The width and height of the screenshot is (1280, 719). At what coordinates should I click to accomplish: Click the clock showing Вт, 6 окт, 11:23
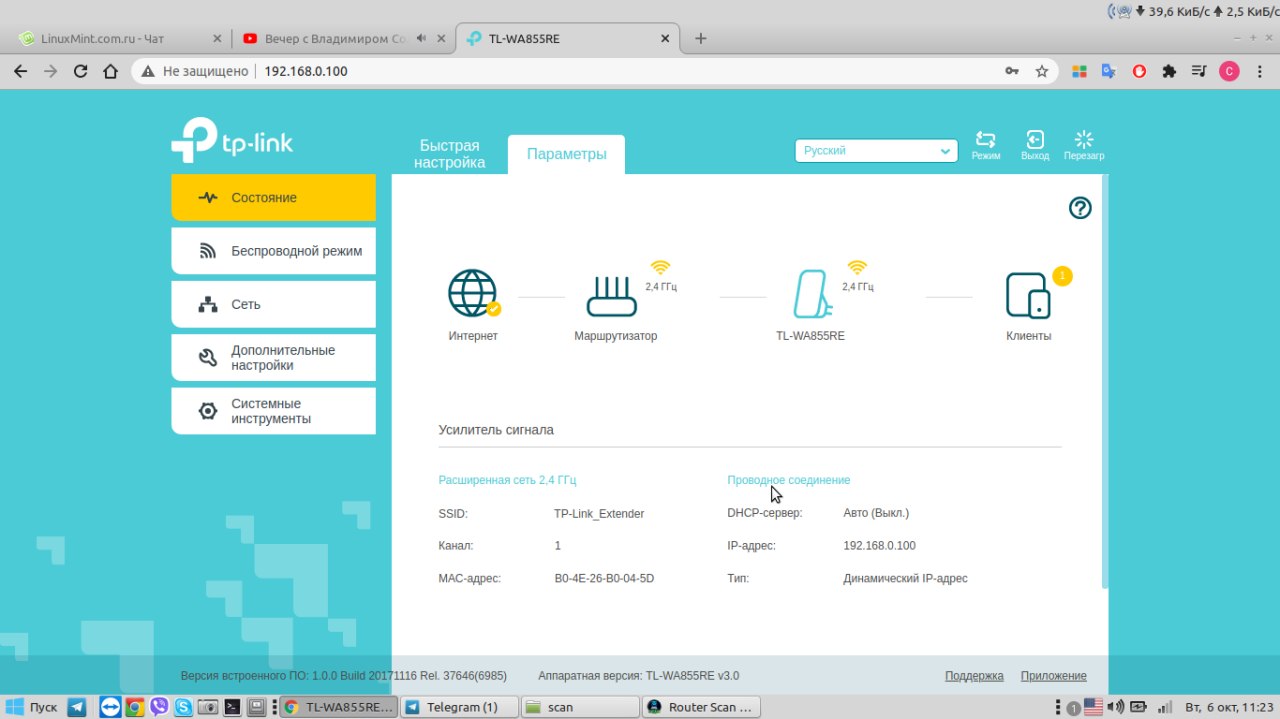[x=1229, y=707]
